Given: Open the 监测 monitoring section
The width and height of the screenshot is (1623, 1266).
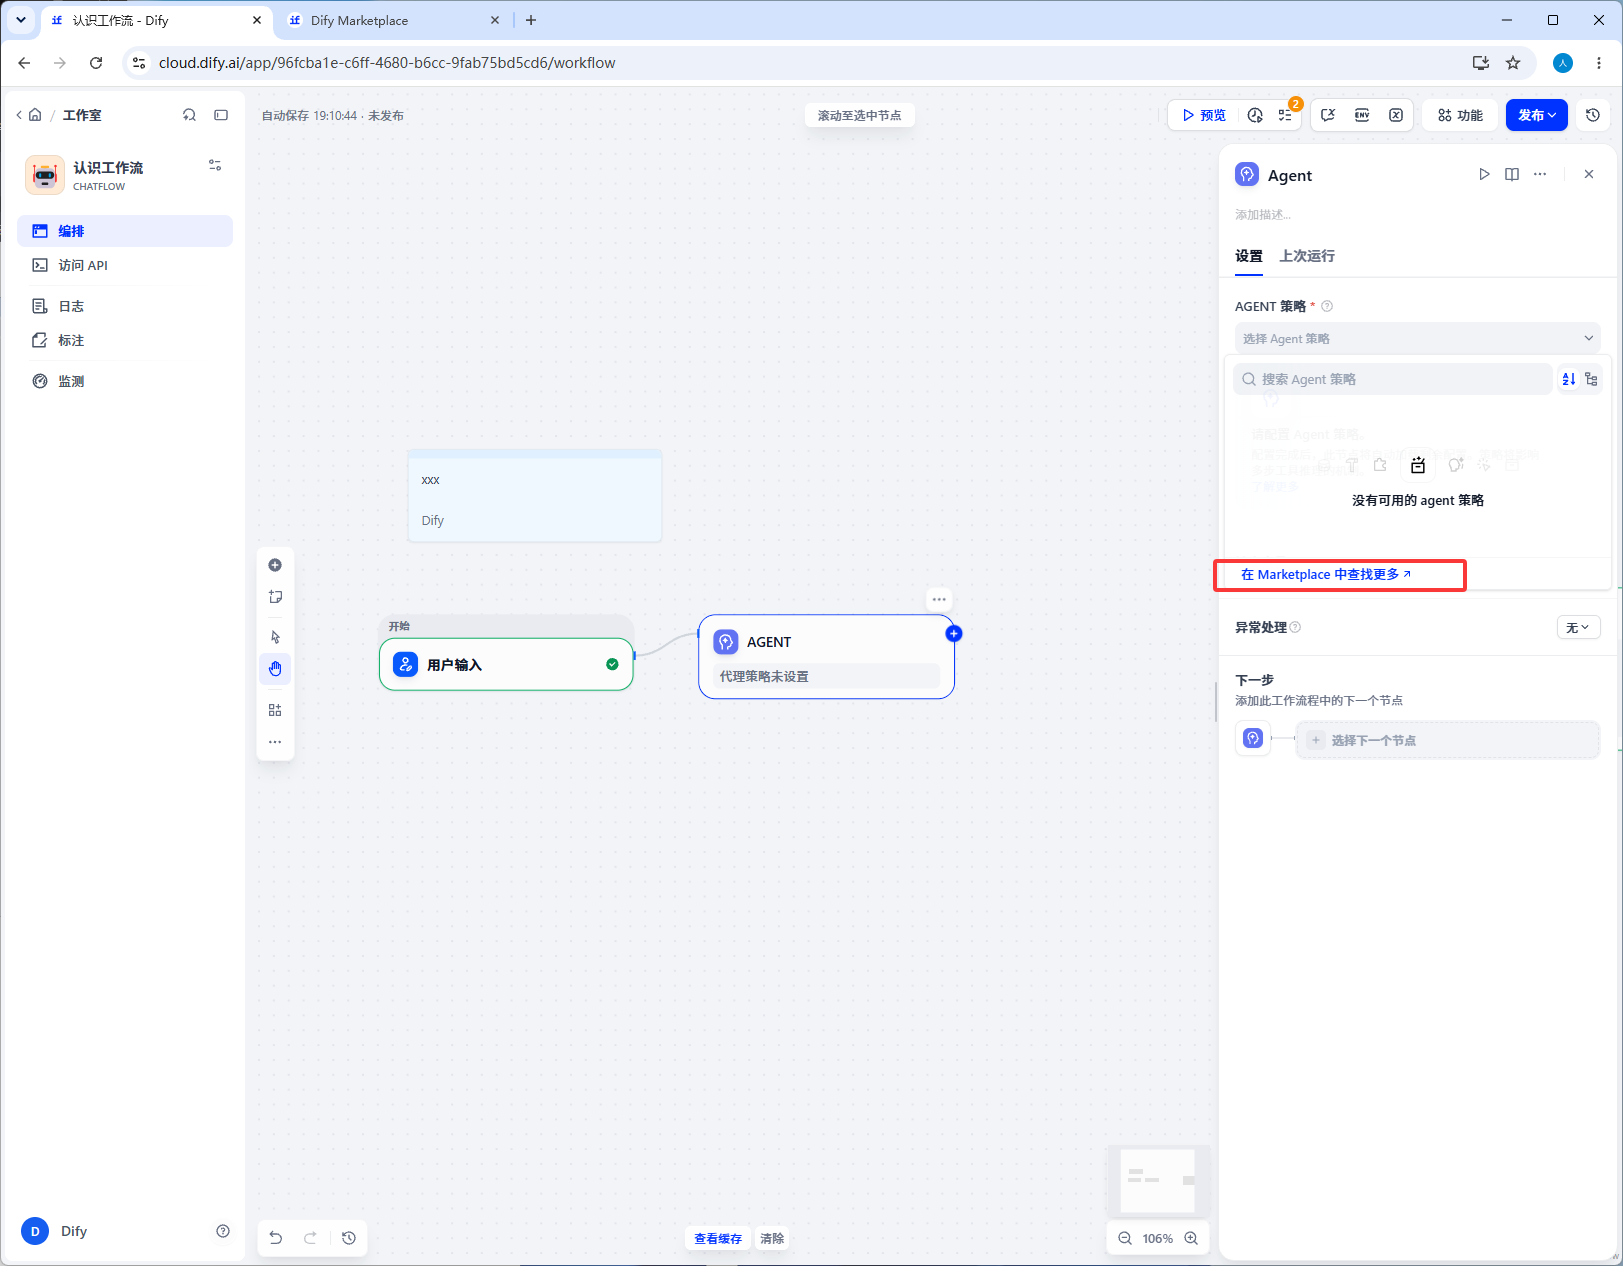Looking at the screenshot, I should point(125,381).
